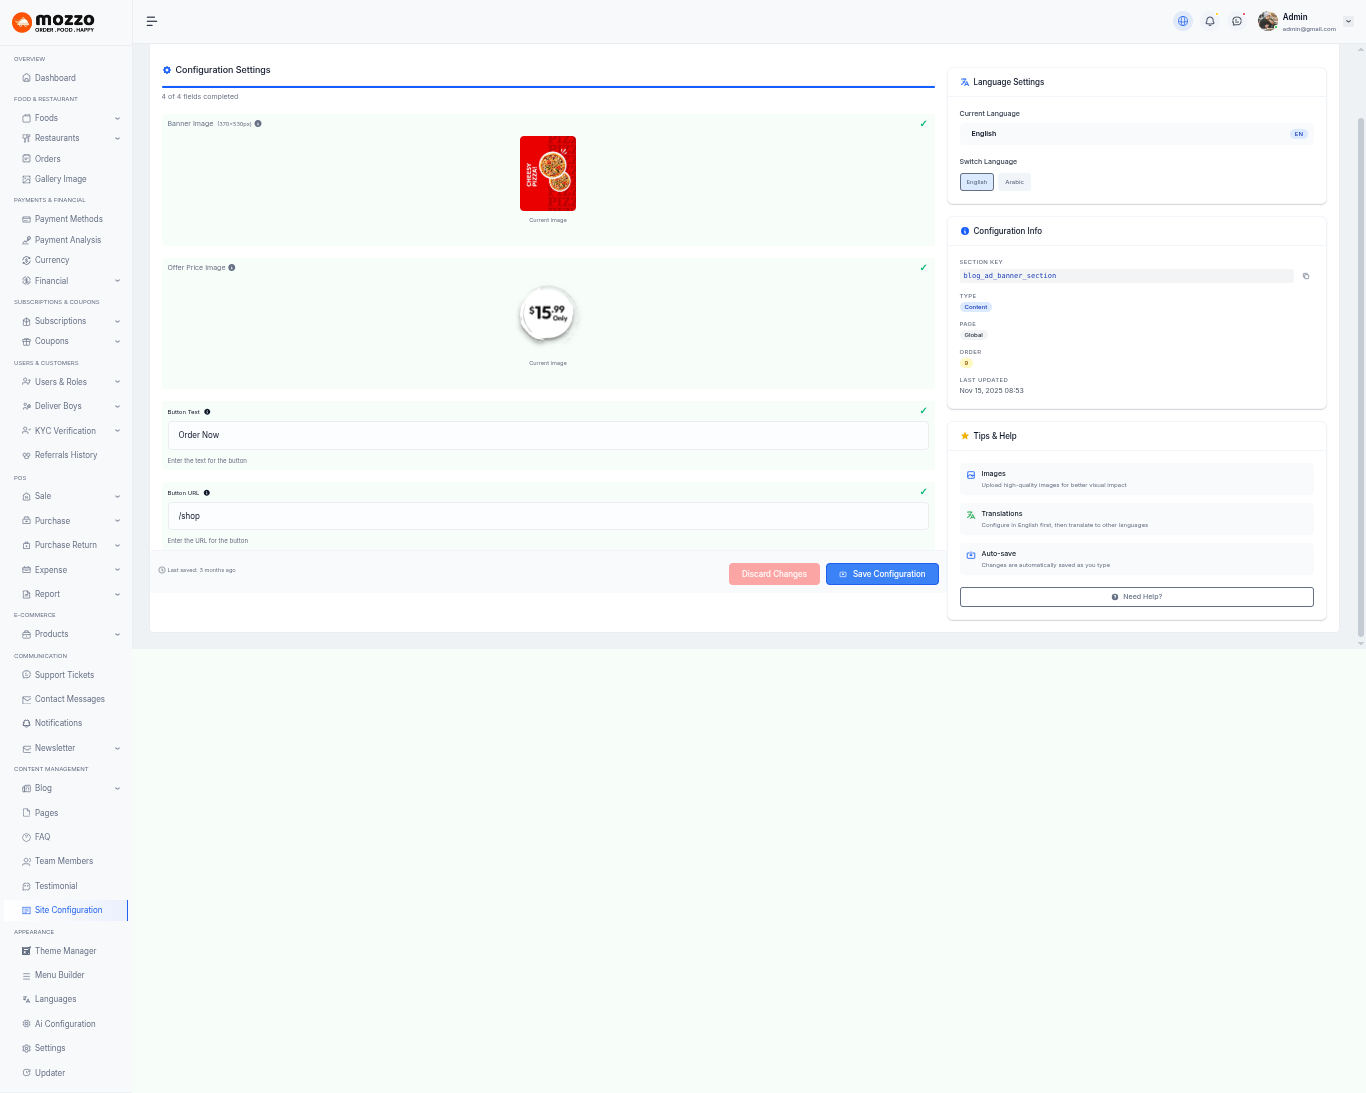Click info icon beside Offer Price Image
Viewport: 1366px width, 1093px height.
[232, 268]
